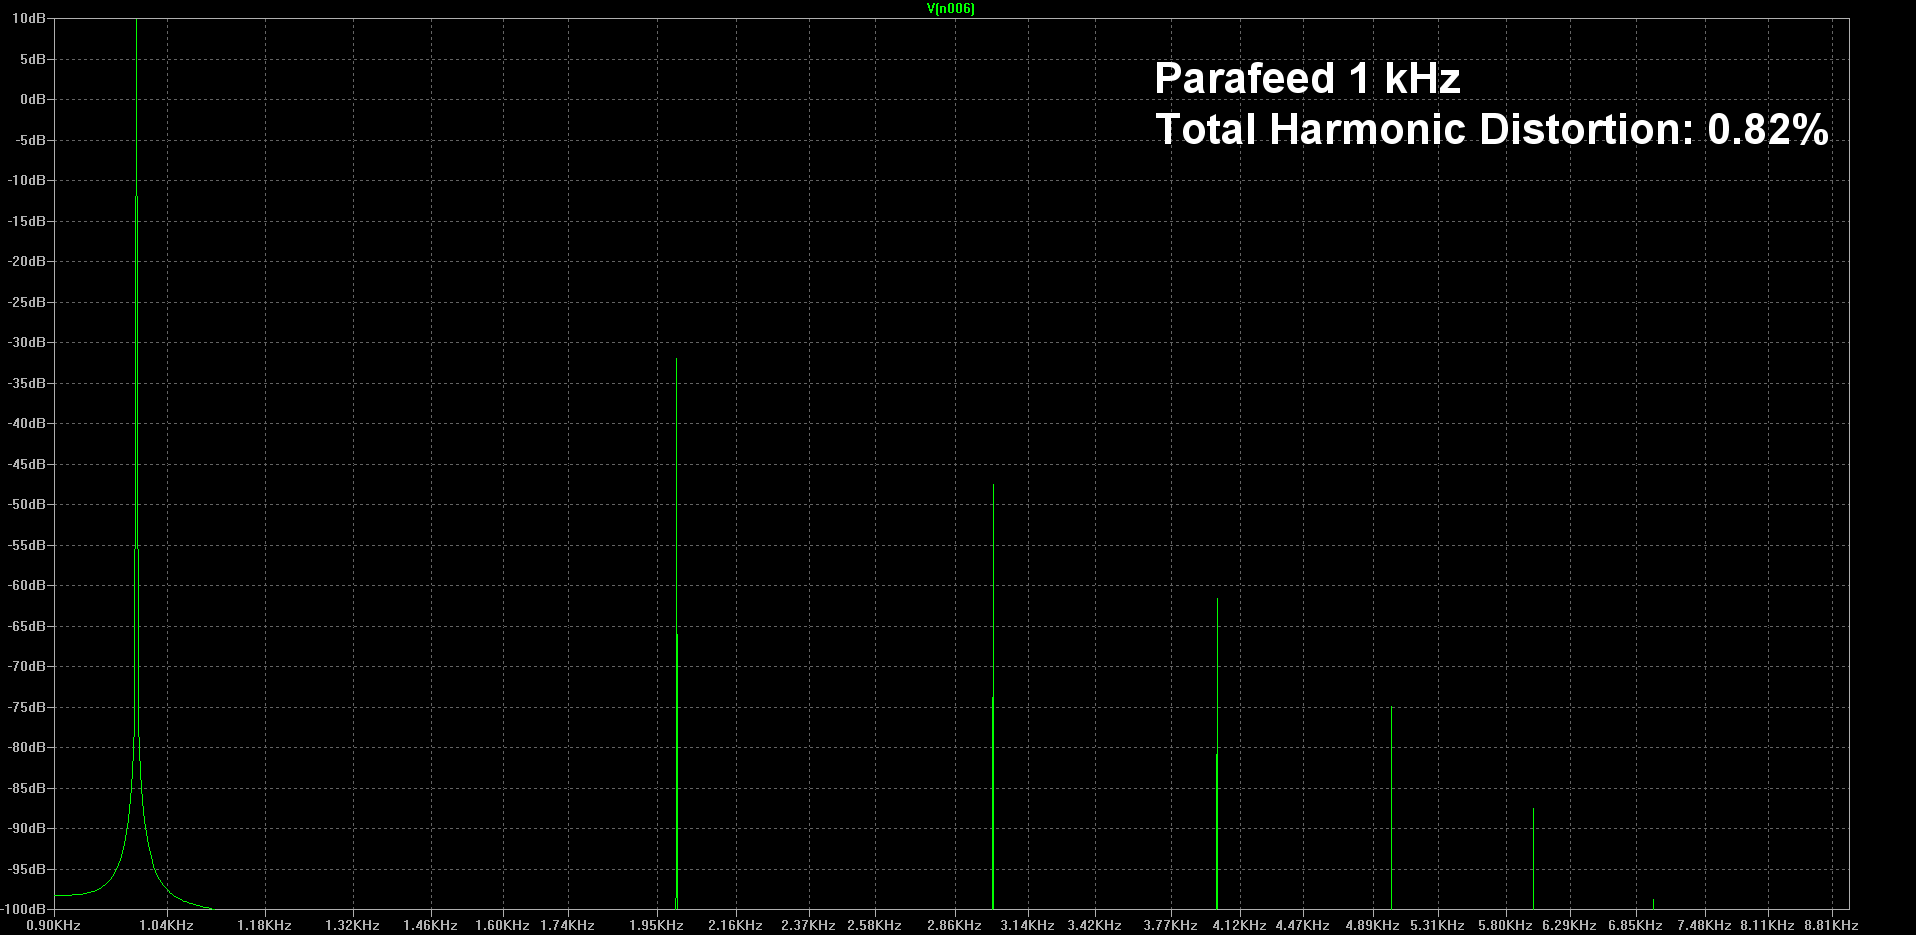Click the 3.42KHz horizontal axis label
This screenshot has width=1916, height=935.
[x=1094, y=926]
